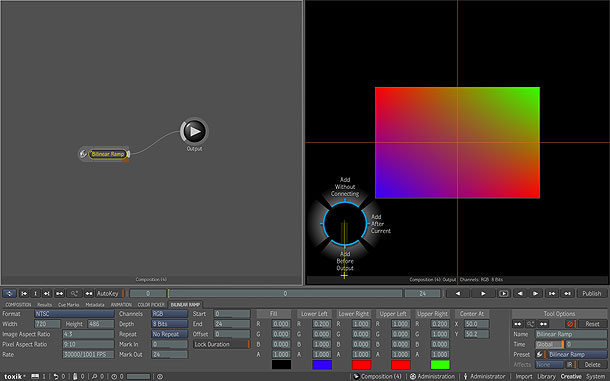610x381 pixels.
Task: Open the ANIMATION tab
Action: (121, 305)
